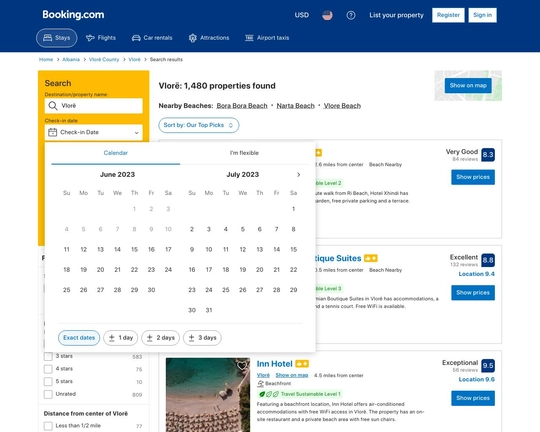Open the USD currency selector
The height and width of the screenshot is (432, 540).
pyautogui.click(x=301, y=15)
